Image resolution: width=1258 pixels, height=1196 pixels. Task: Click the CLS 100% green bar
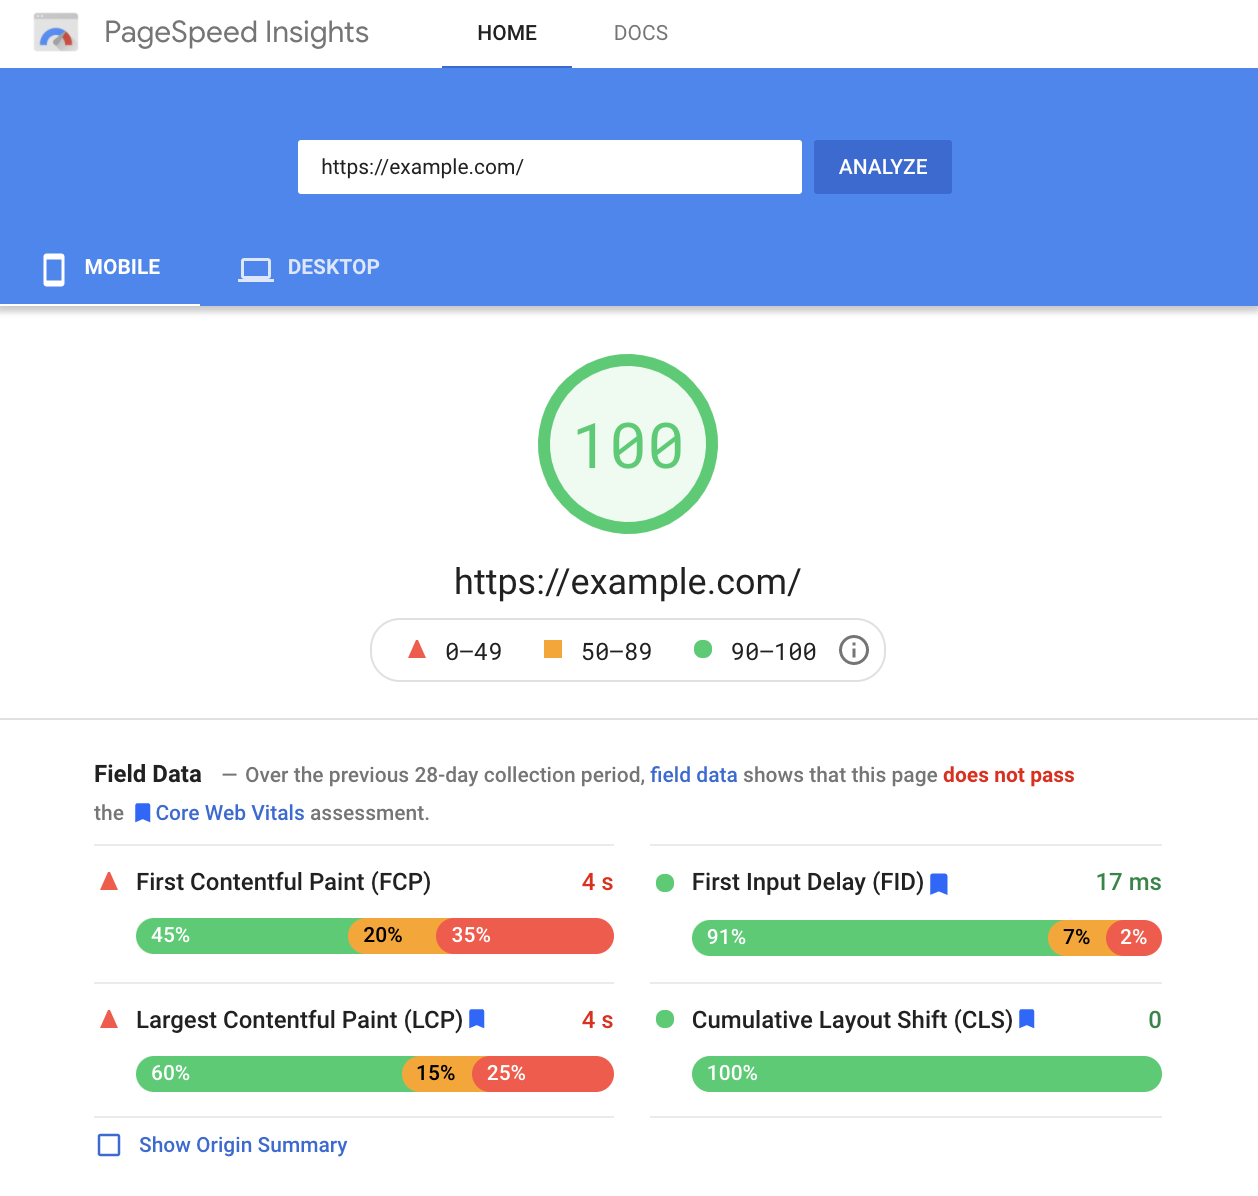tap(927, 1074)
